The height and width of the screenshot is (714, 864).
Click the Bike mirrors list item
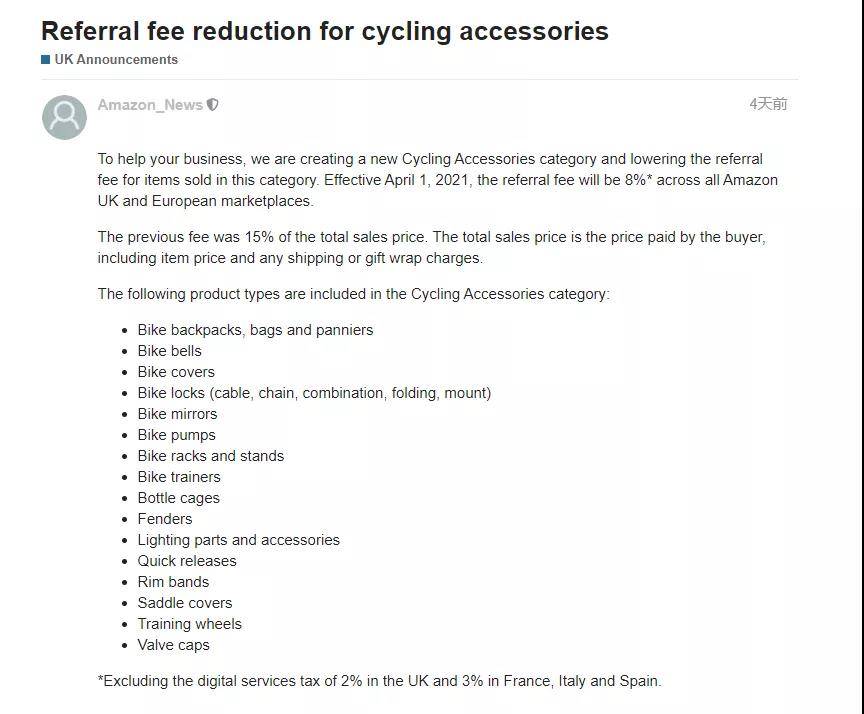177,414
